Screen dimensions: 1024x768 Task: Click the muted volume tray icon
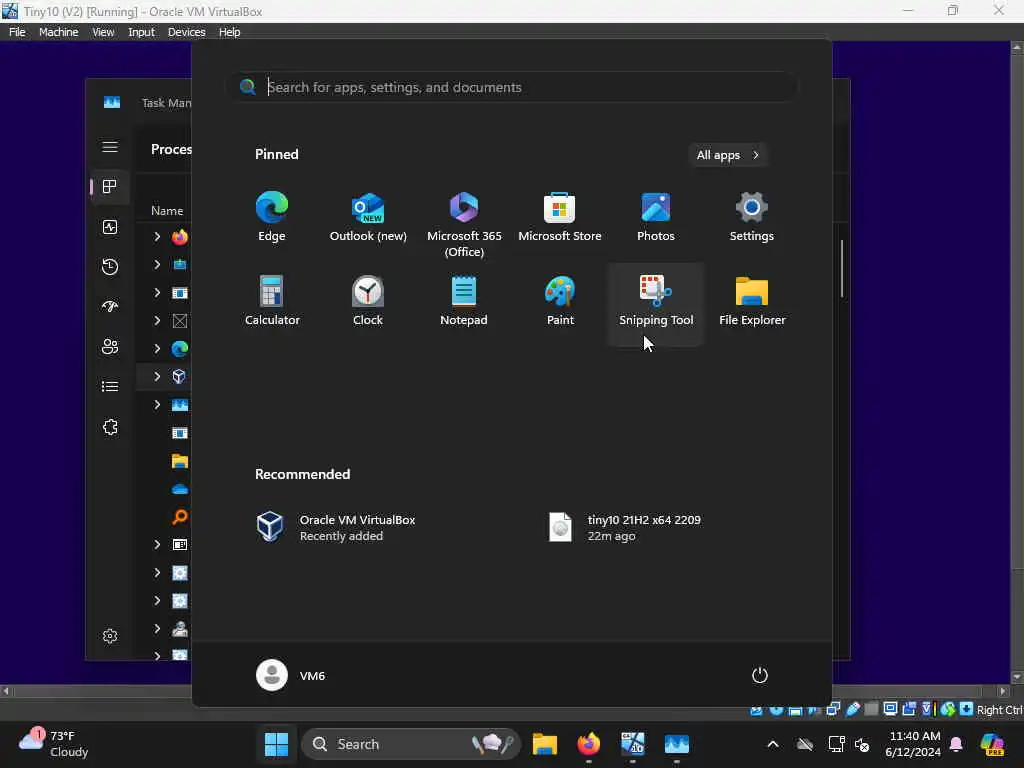[x=862, y=744]
